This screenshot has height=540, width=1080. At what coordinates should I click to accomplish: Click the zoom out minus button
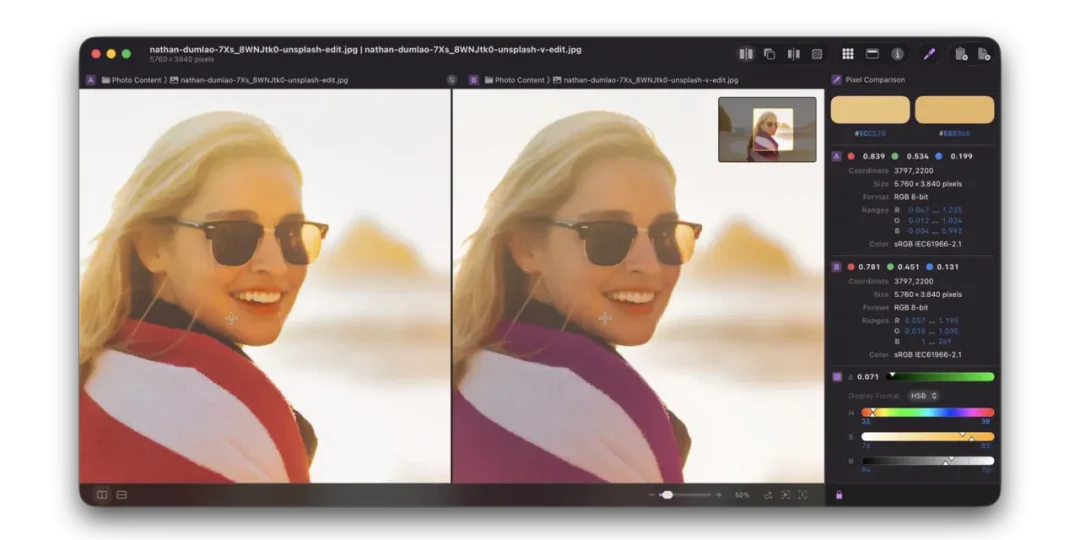pos(652,495)
